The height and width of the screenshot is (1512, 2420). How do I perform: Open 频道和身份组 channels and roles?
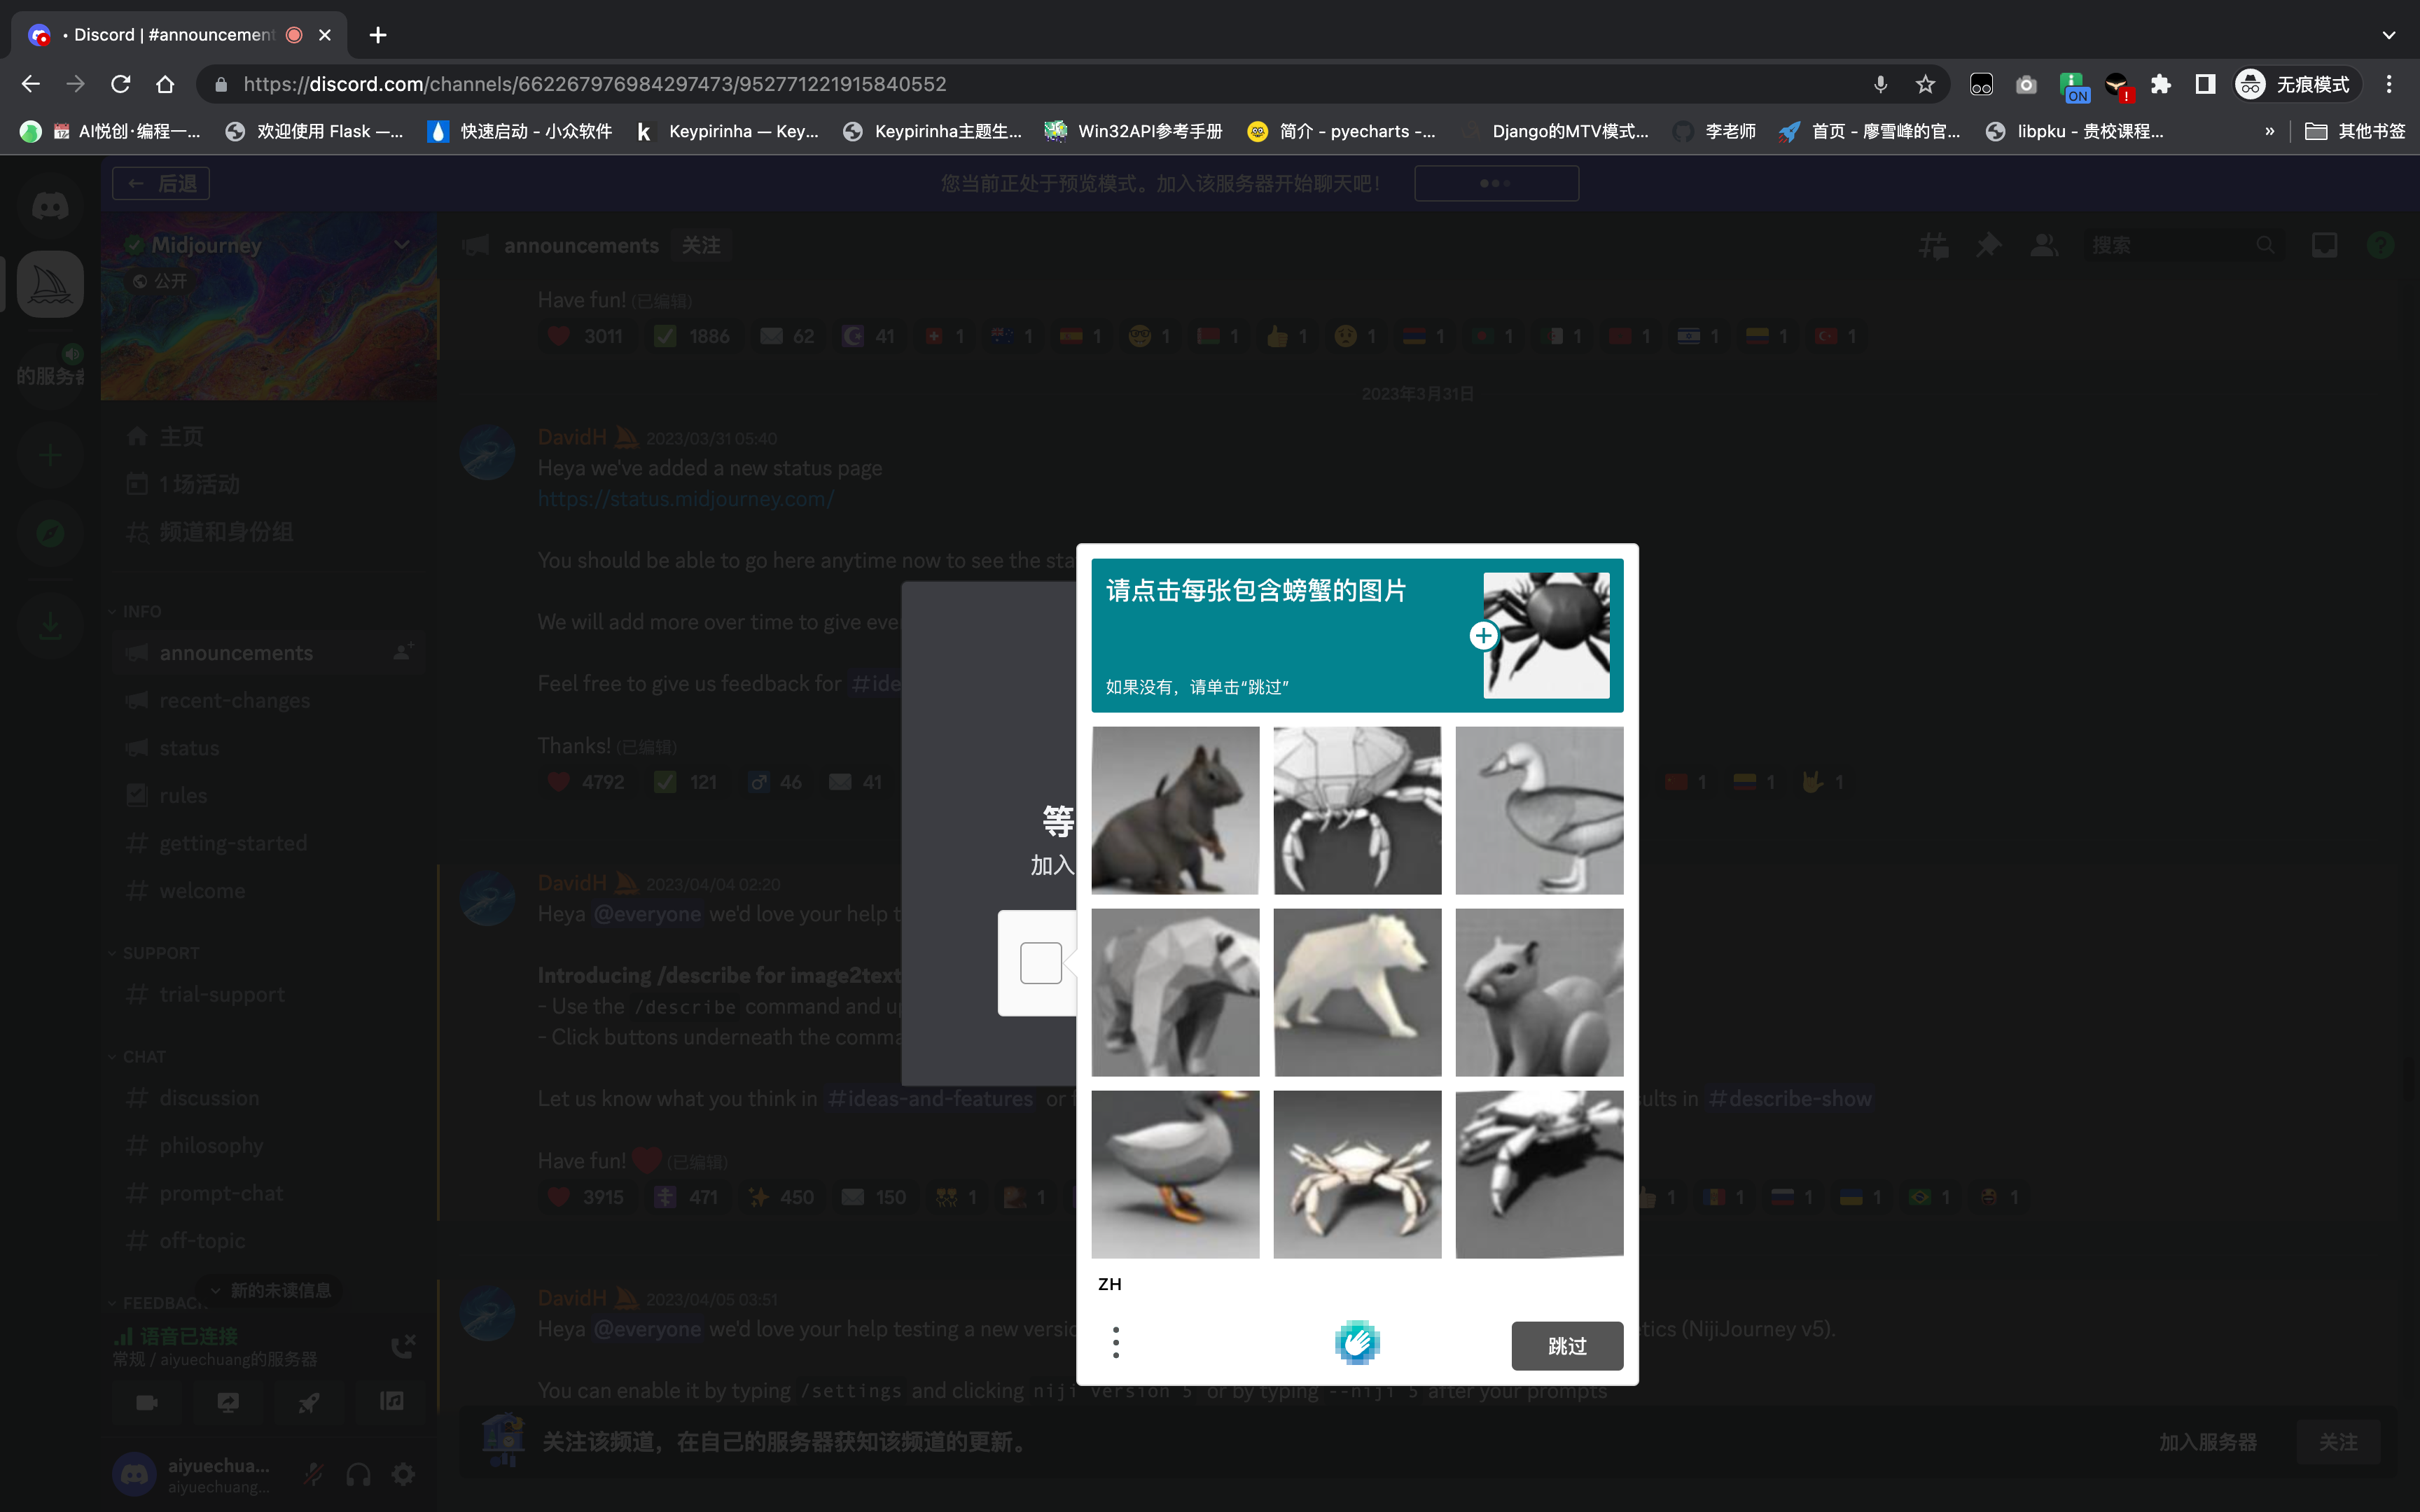click(269, 532)
